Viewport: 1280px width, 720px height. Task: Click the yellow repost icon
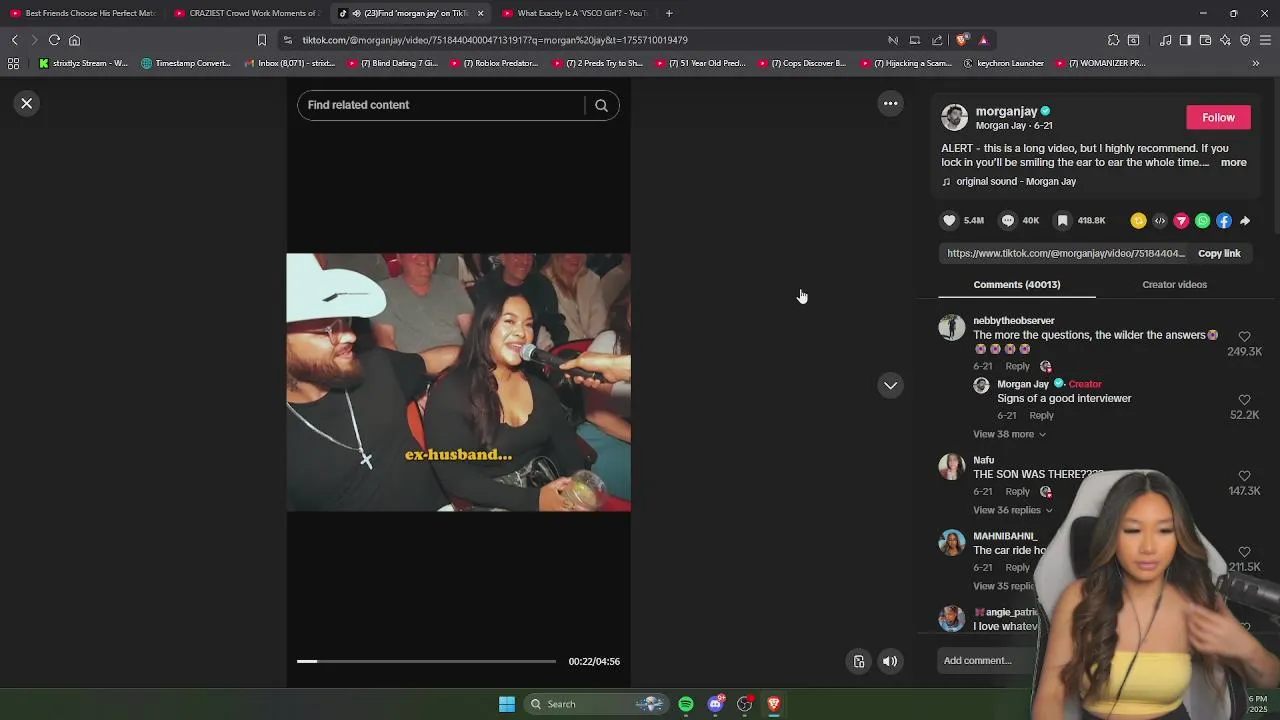pyautogui.click(x=1138, y=221)
